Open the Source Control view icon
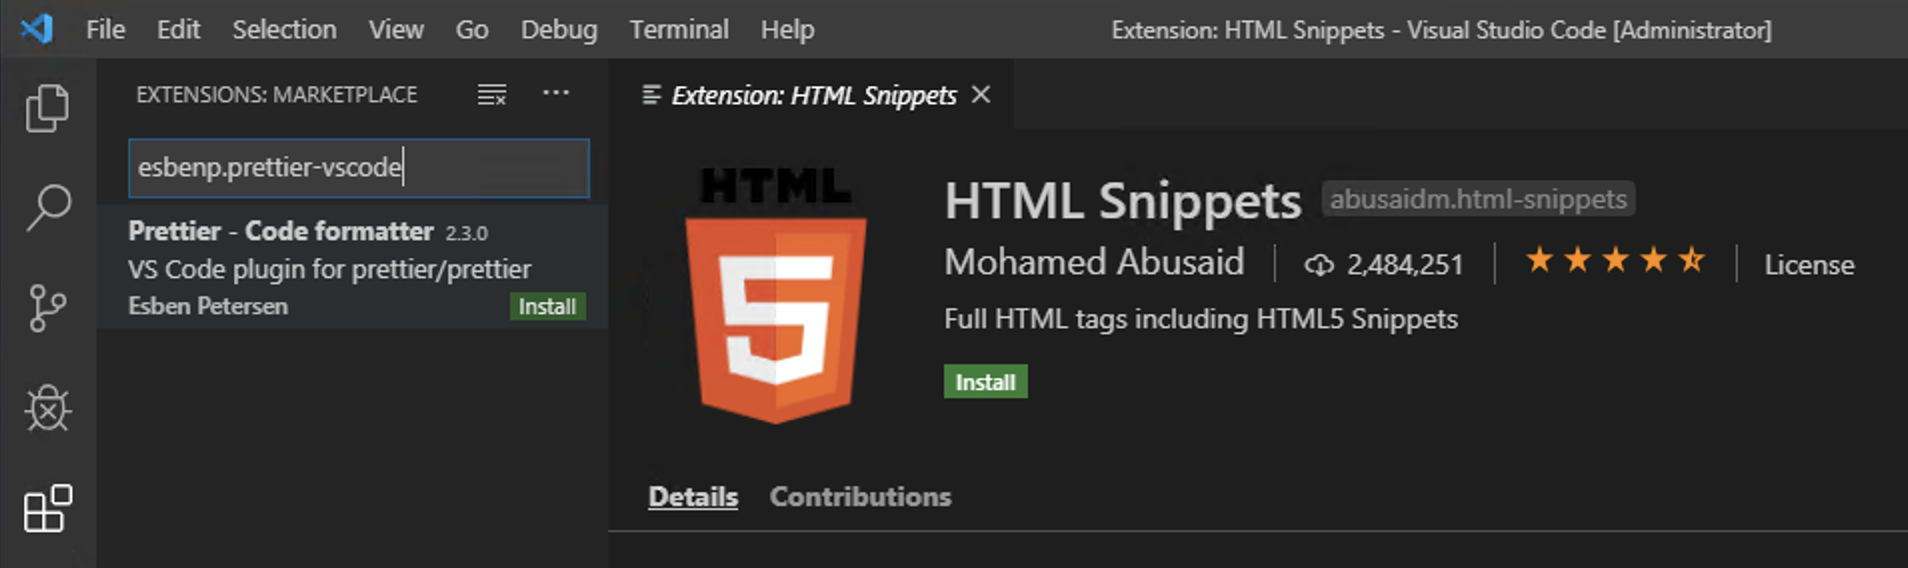1908x568 pixels. click(47, 308)
